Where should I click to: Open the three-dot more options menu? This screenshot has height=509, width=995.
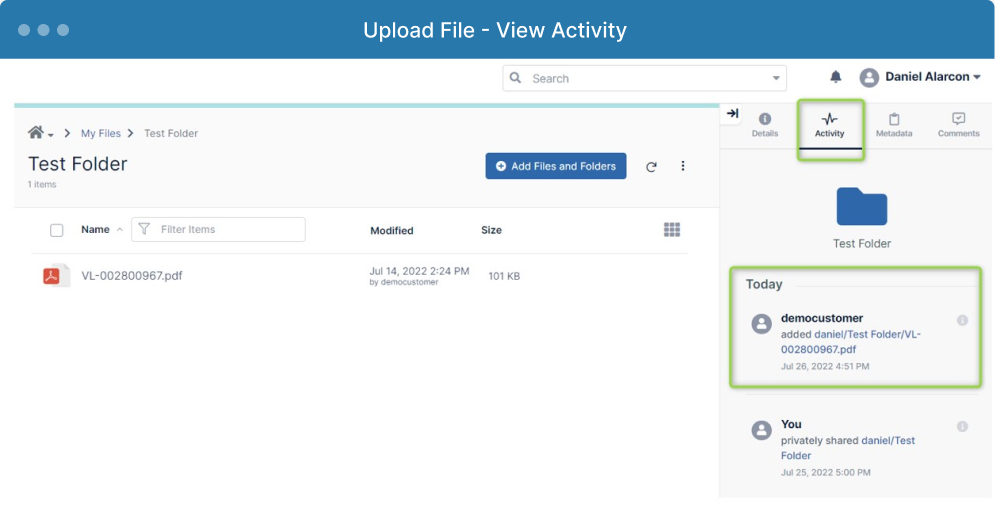683,166
